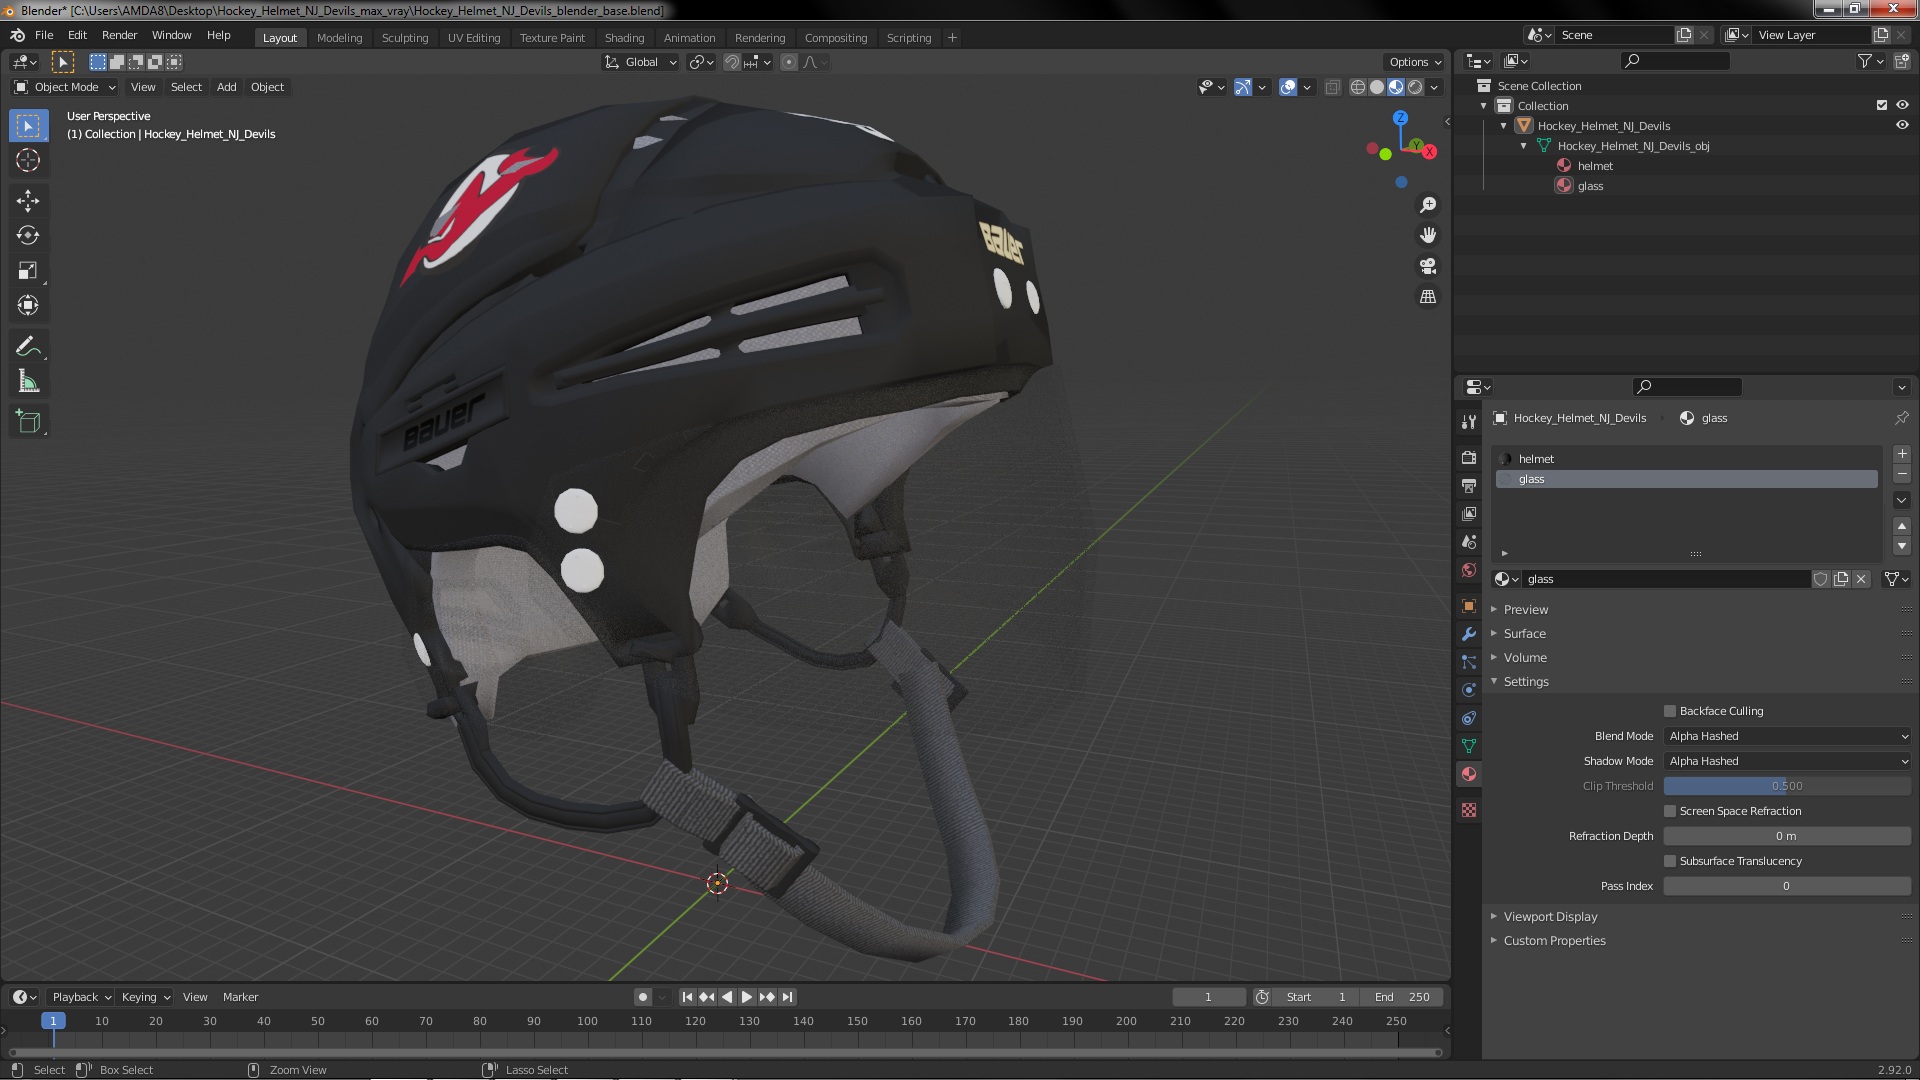This screenshot has height=1080, width=1920.
Task: Switch to rendered viewport shading
Action: click(1415, 87)
